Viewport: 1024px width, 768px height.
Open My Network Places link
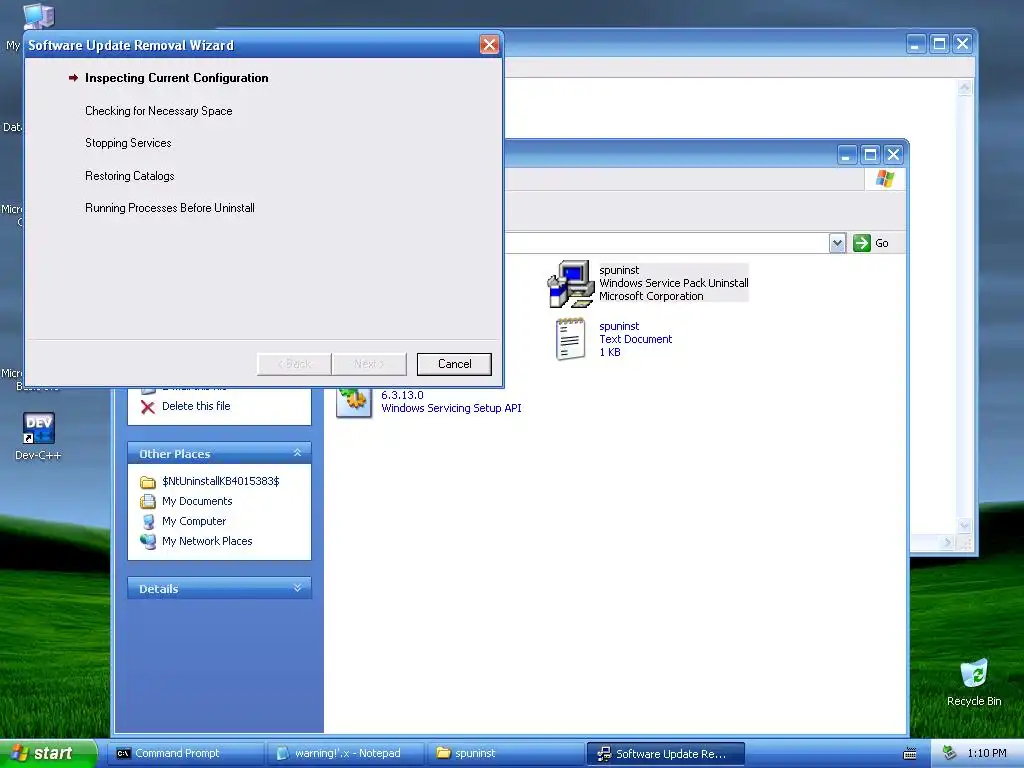click(207, 541)
